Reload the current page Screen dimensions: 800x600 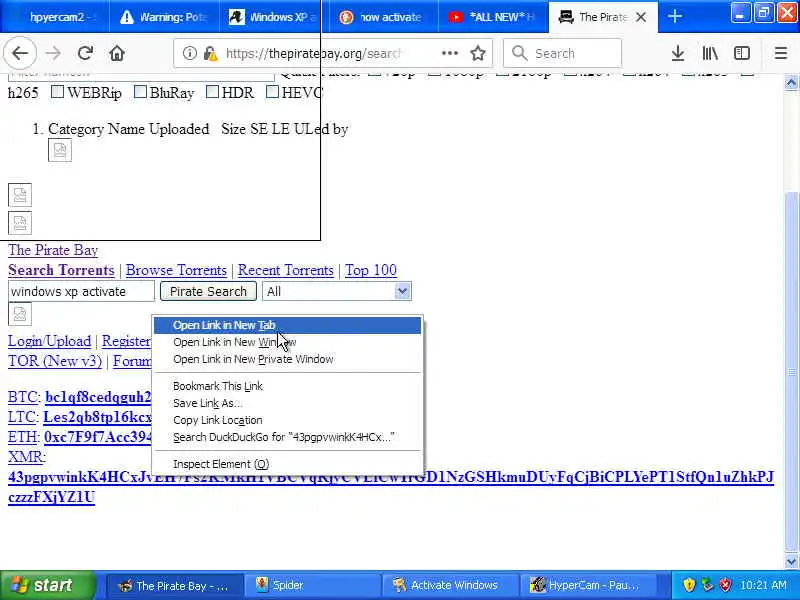(85, 53)
